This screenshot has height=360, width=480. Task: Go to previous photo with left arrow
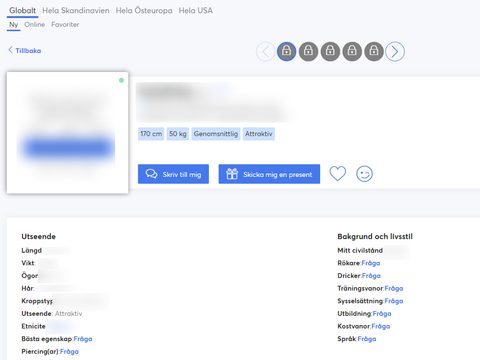(x=266, y=52)
